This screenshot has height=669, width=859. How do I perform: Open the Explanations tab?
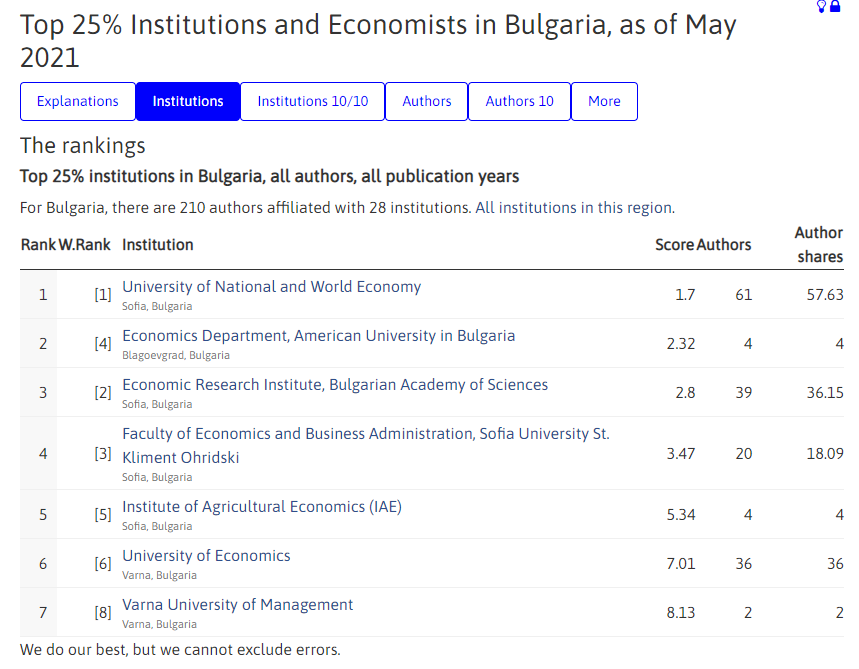click(78, 101)
